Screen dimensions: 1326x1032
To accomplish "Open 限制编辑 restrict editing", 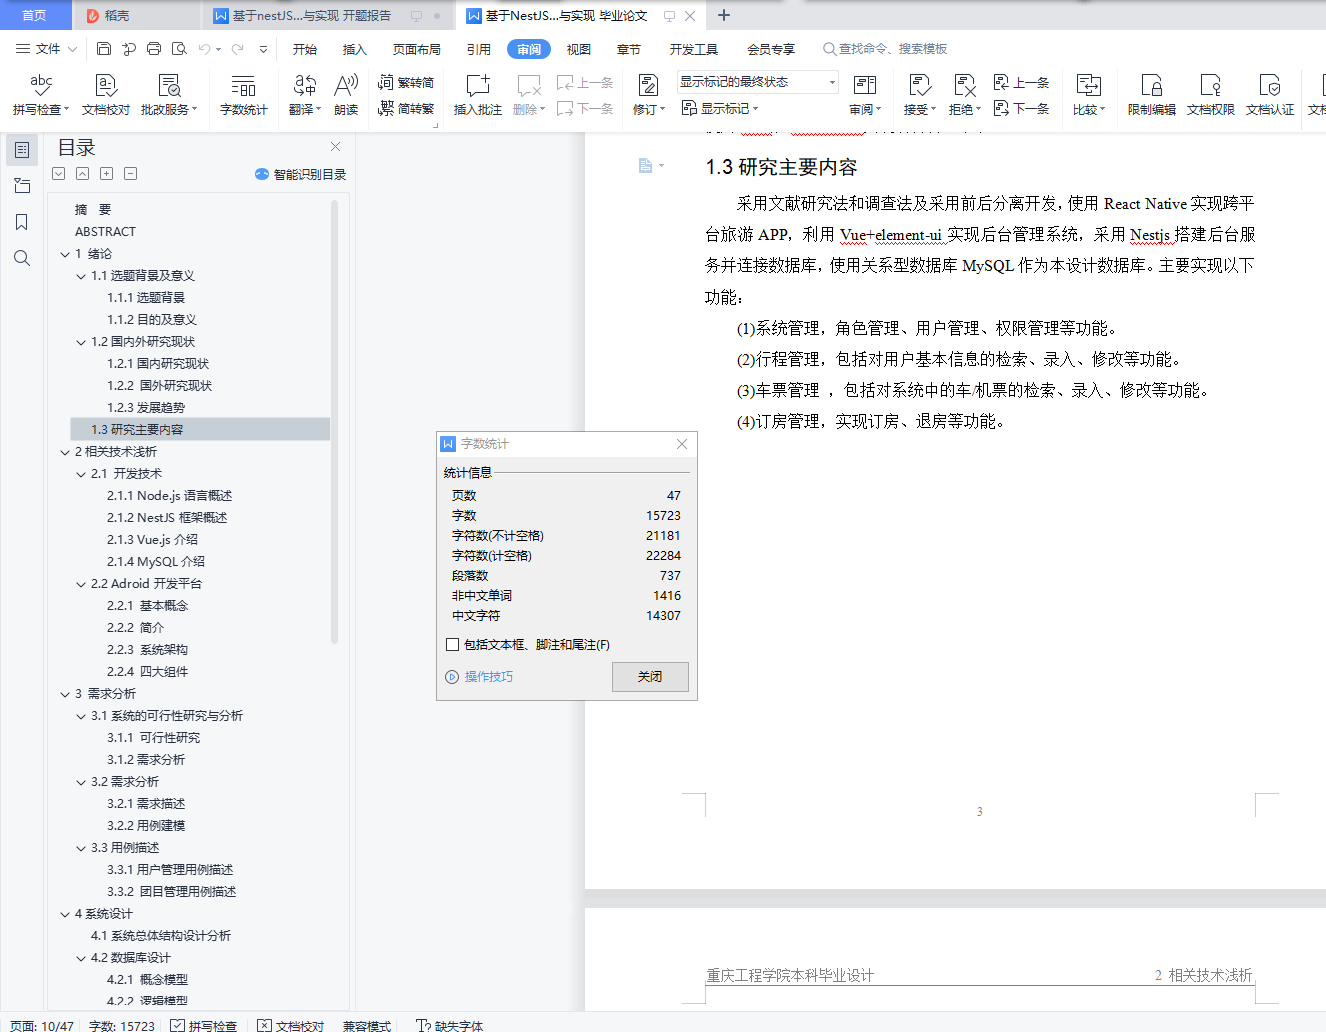I will point(1151,95).
